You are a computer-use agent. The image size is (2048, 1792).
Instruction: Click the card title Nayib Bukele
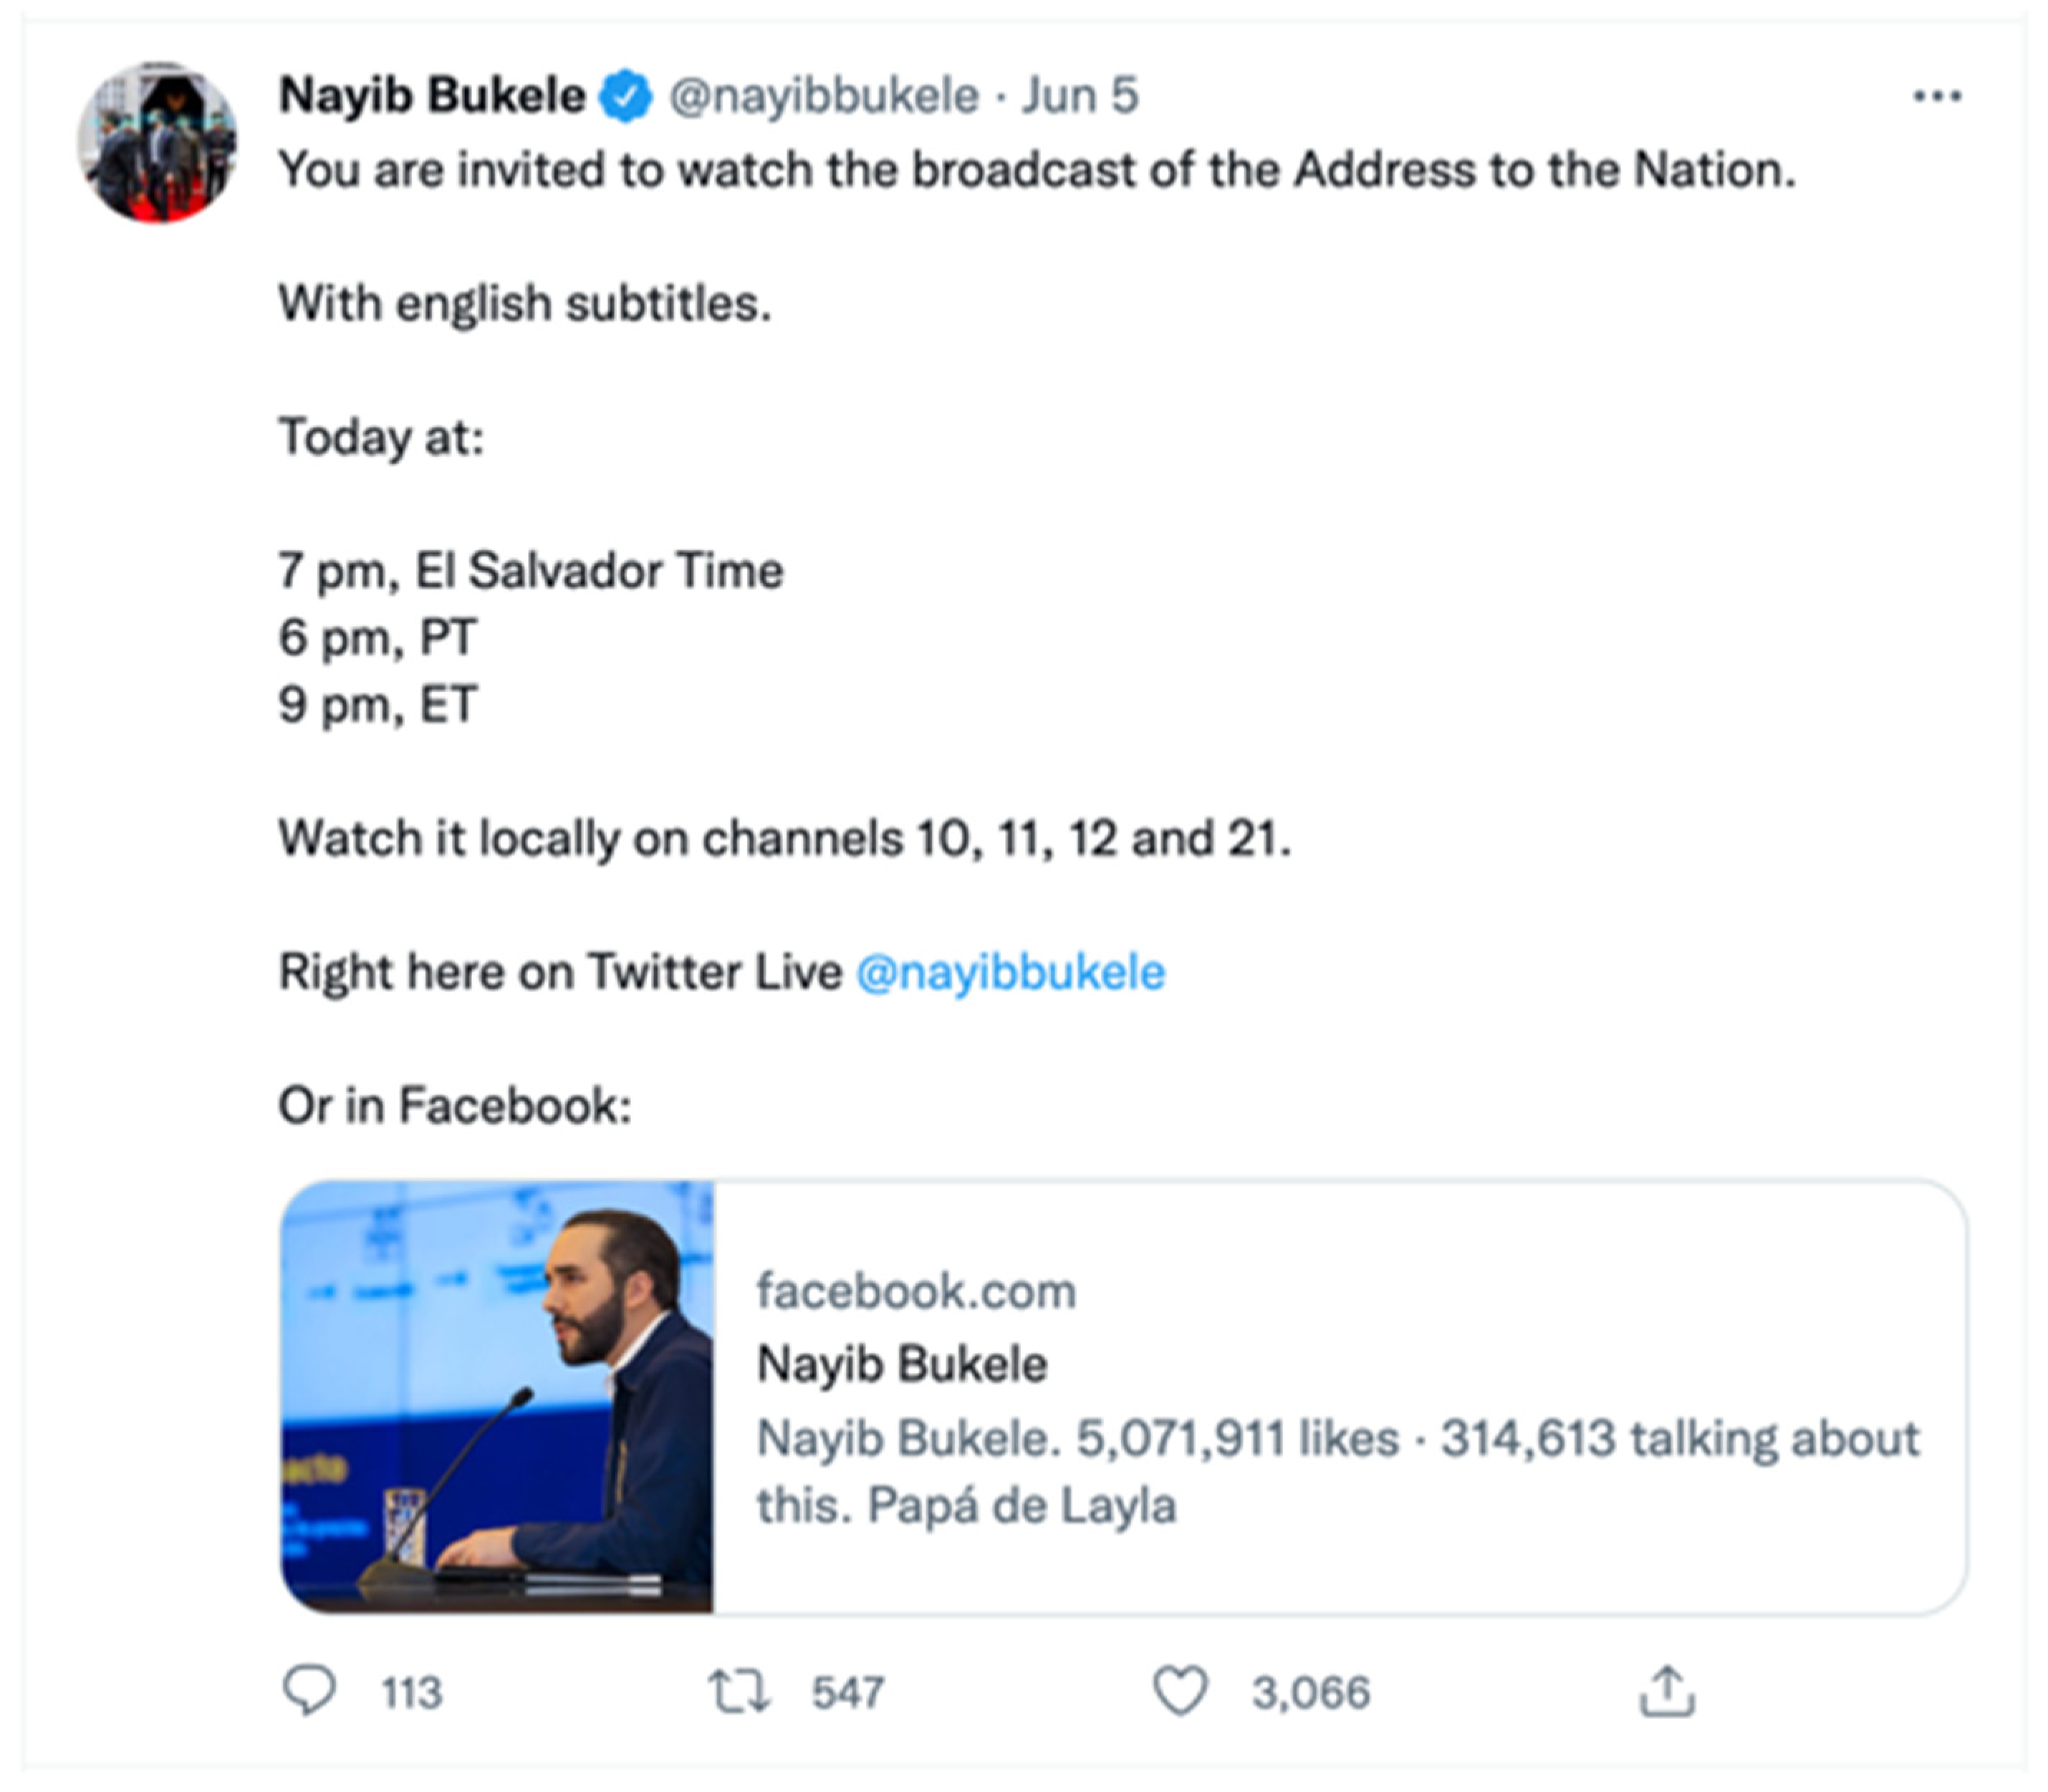click(x=902, y=1364)
